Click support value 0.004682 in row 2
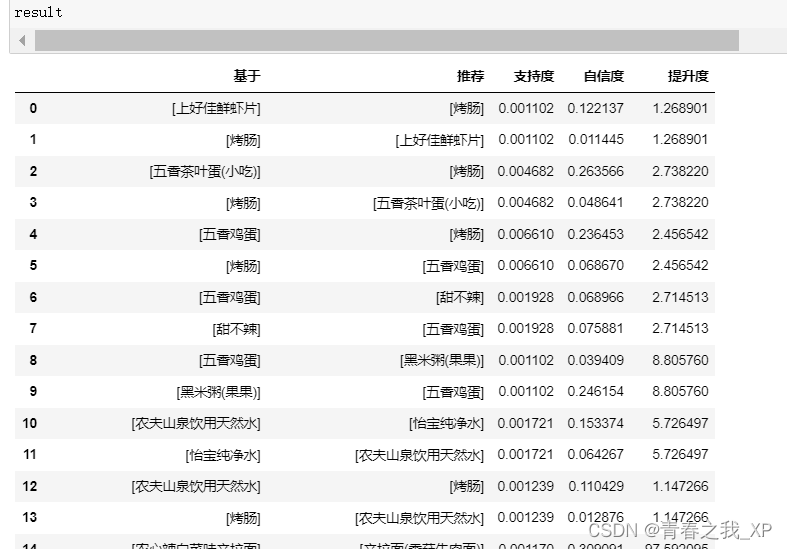Screen dimensions: 787x549 point(526,172)
